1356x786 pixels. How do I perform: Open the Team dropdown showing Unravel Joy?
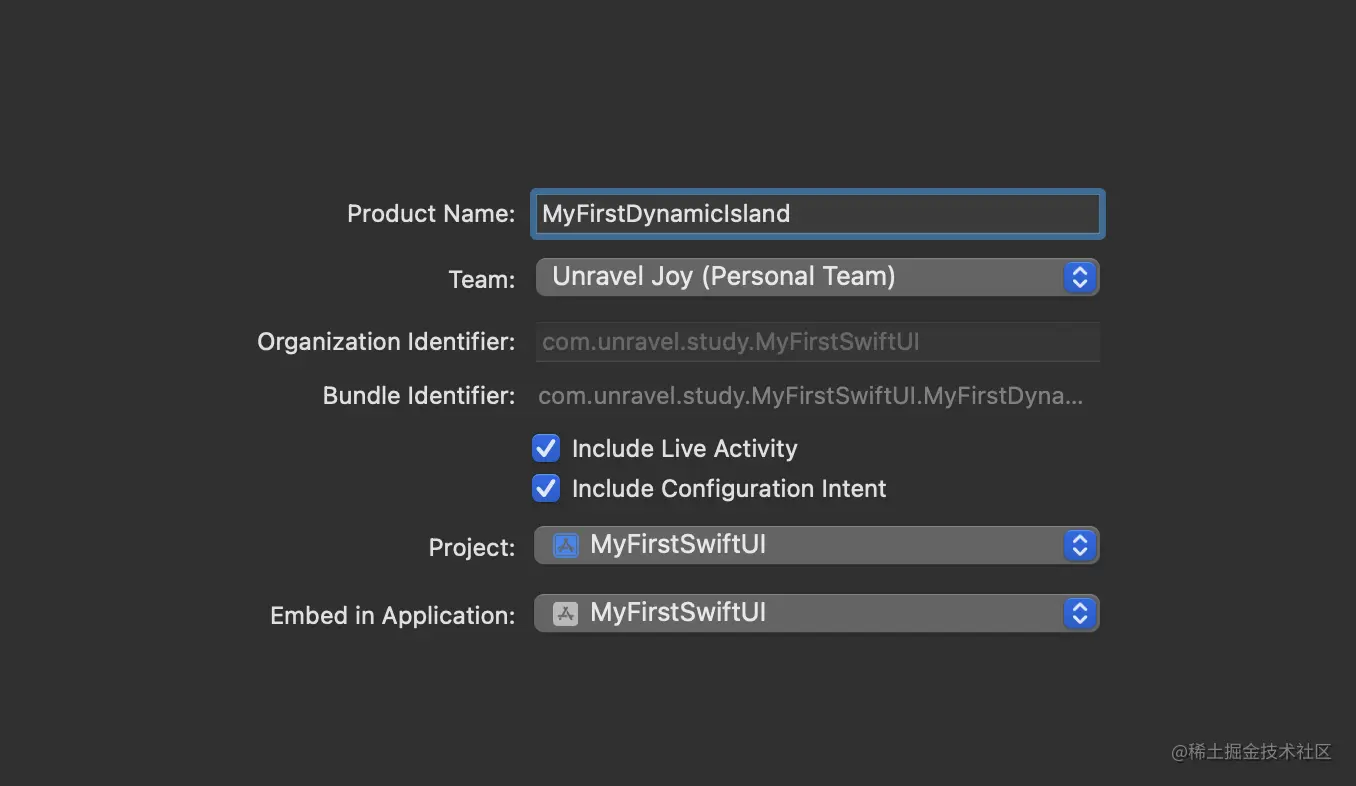tap(800, 277)
